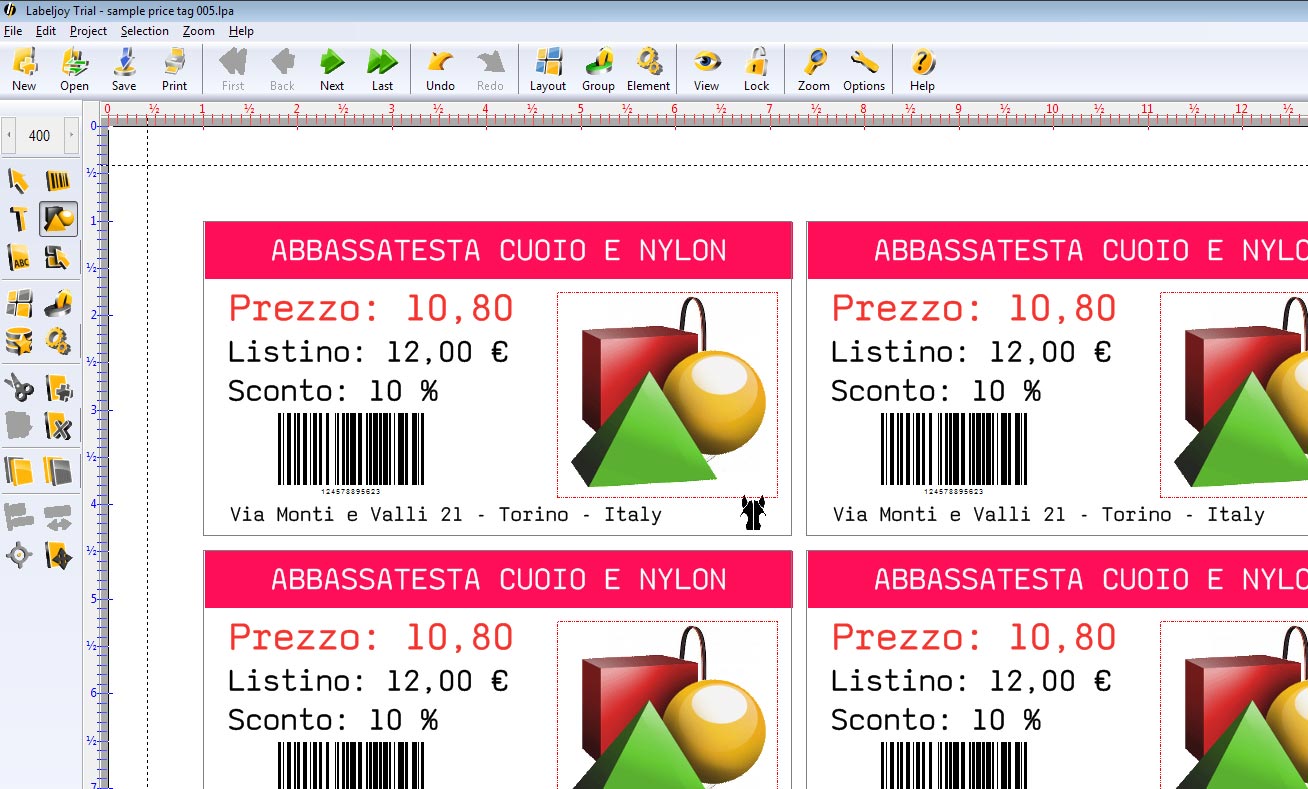This screenshot has width=1308, height=789.
Task: Open the Help menu in menu bar
Action: 241,31
